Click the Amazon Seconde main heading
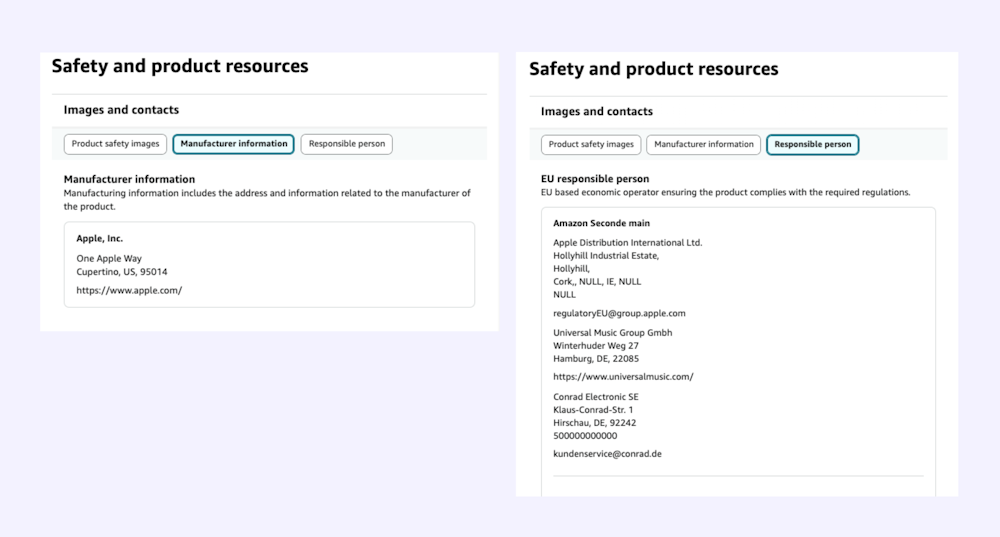This screenshot has width=1000, height=537. click(x=601, y=223)
